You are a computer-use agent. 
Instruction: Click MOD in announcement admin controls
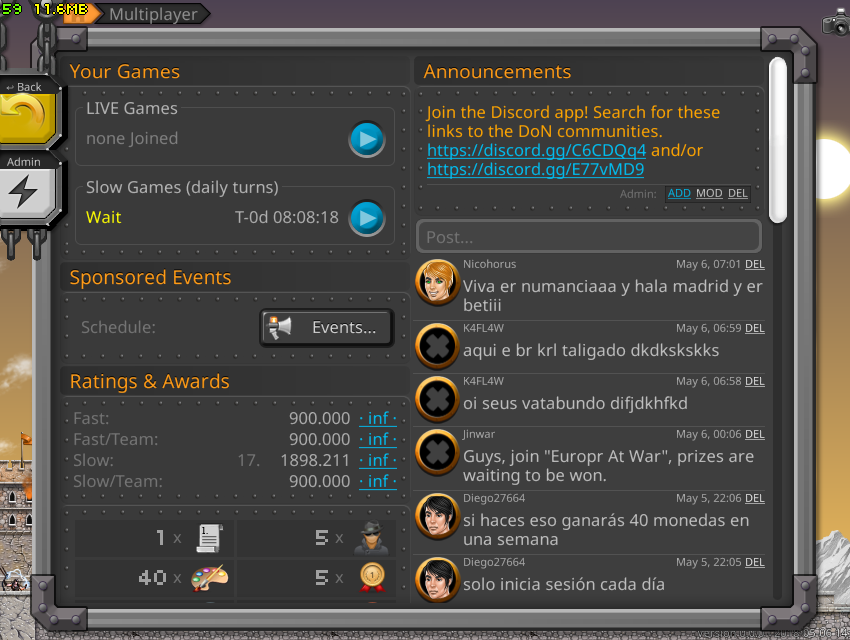(709, 193)
